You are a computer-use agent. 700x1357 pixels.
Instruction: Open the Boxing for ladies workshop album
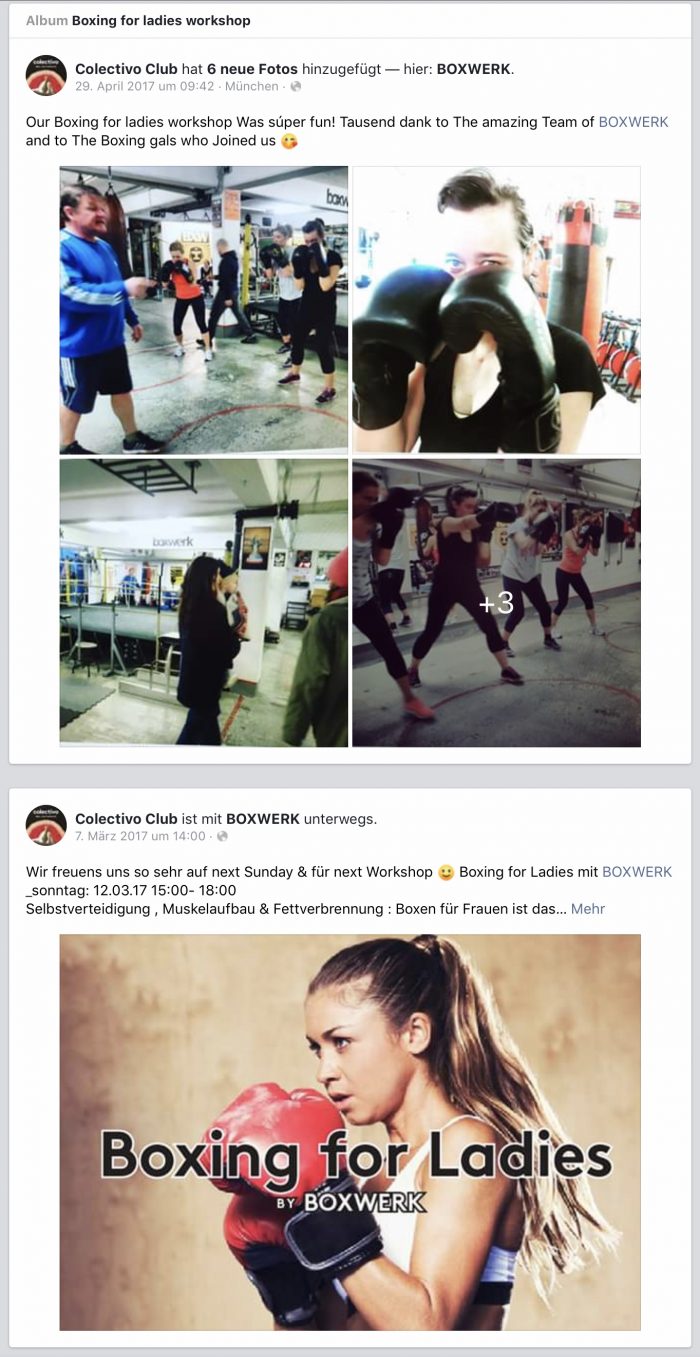pos(161,20)
